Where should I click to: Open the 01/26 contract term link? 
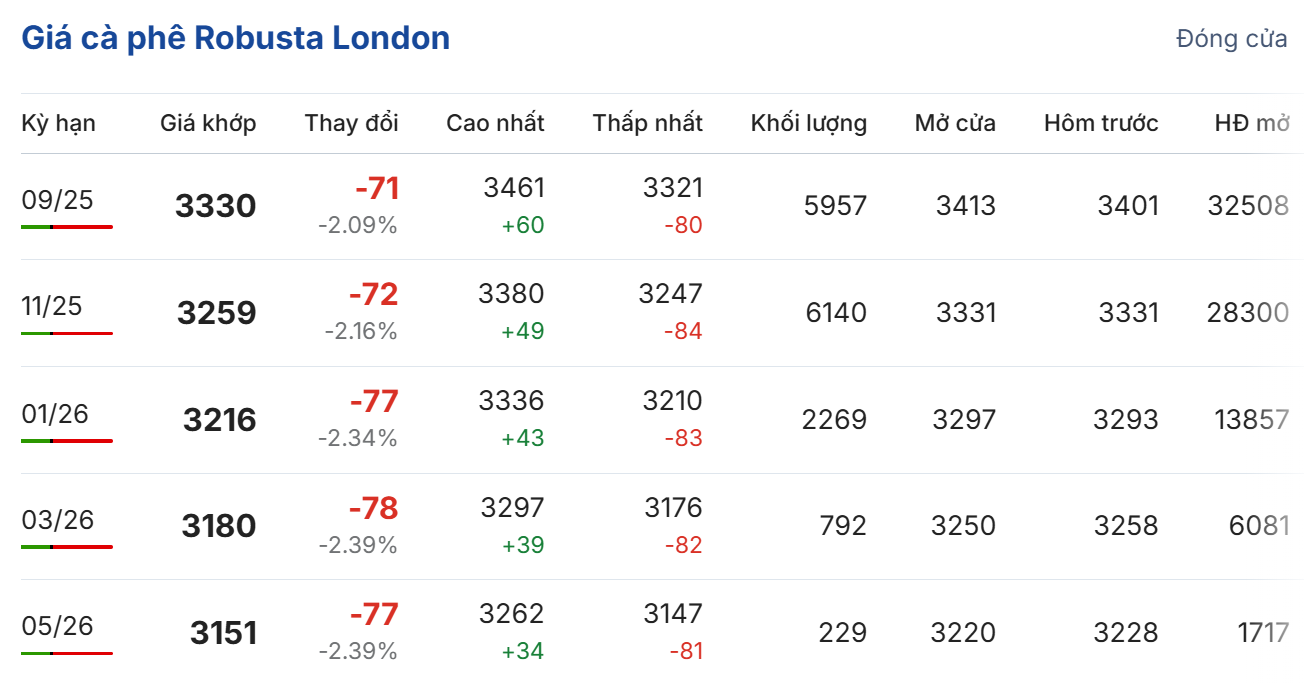[55, 413]
